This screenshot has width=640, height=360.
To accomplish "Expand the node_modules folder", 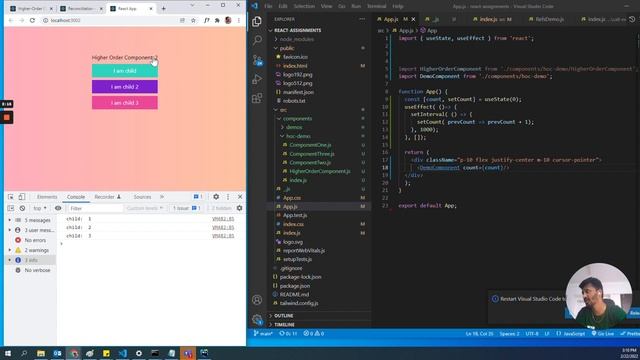I will coord(297,39).
